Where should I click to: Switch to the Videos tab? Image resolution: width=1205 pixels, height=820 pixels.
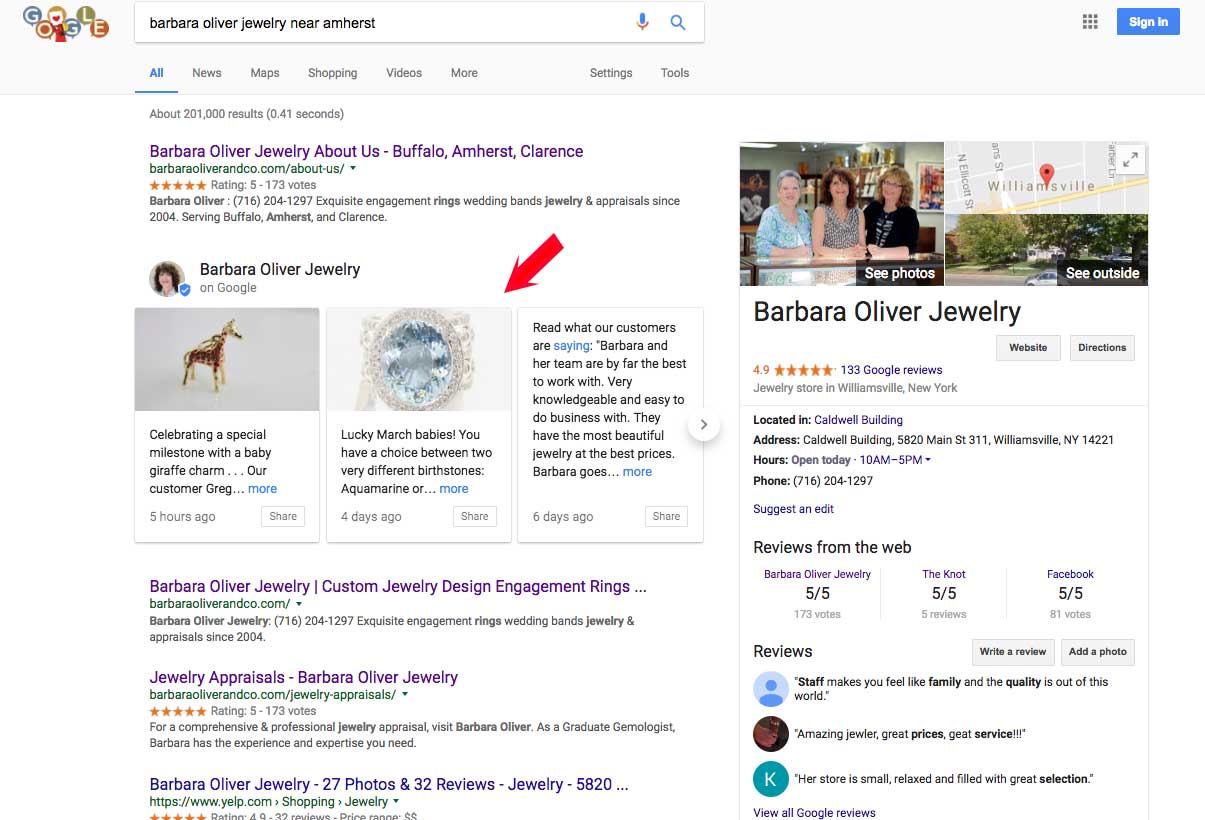pyautogui.click(x=404, y=73)
